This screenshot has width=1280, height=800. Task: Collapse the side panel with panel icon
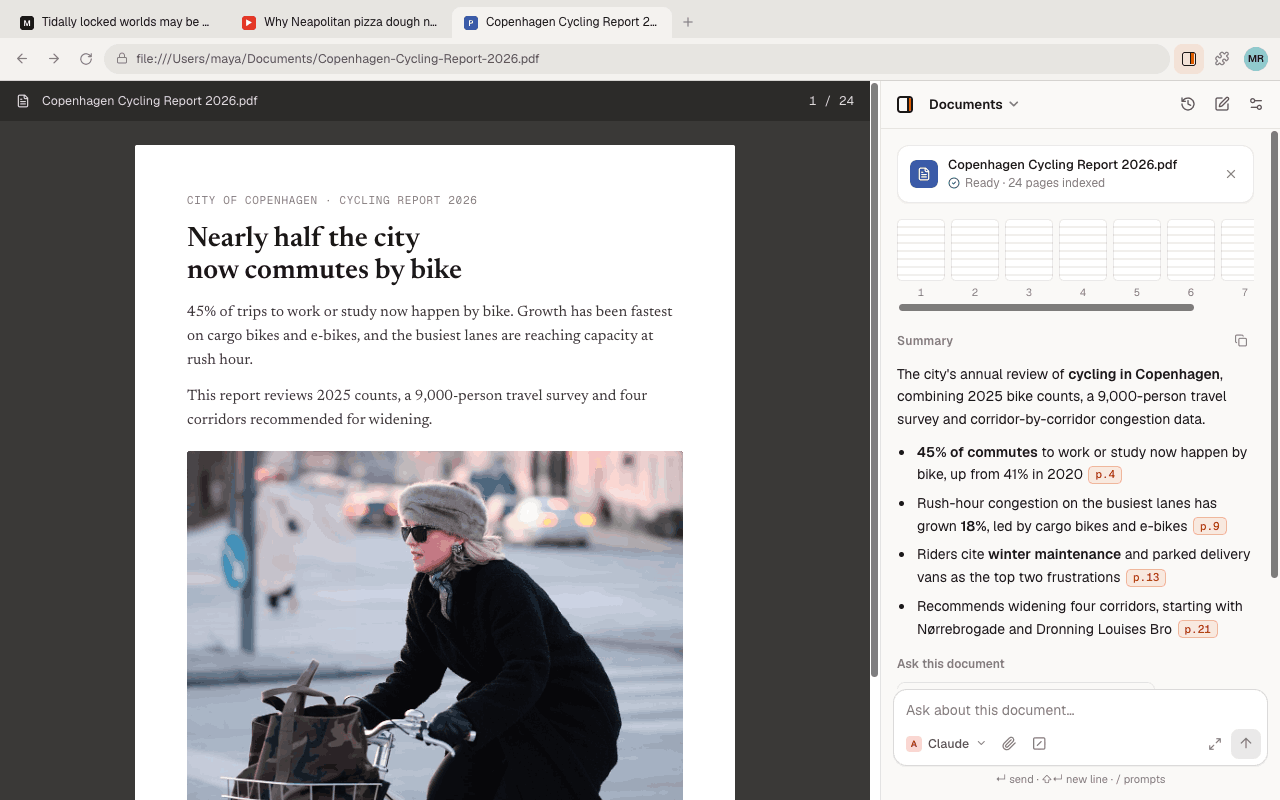pos(905,104)
